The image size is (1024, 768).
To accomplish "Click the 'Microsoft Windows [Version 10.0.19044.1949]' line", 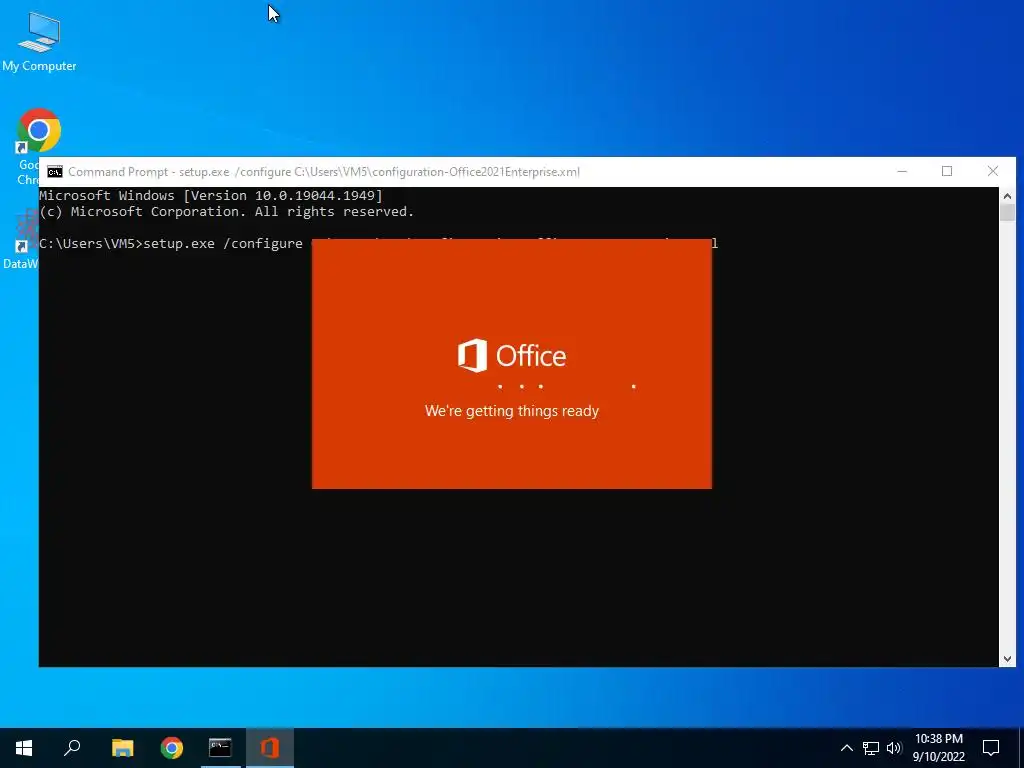I will point(211,195).
